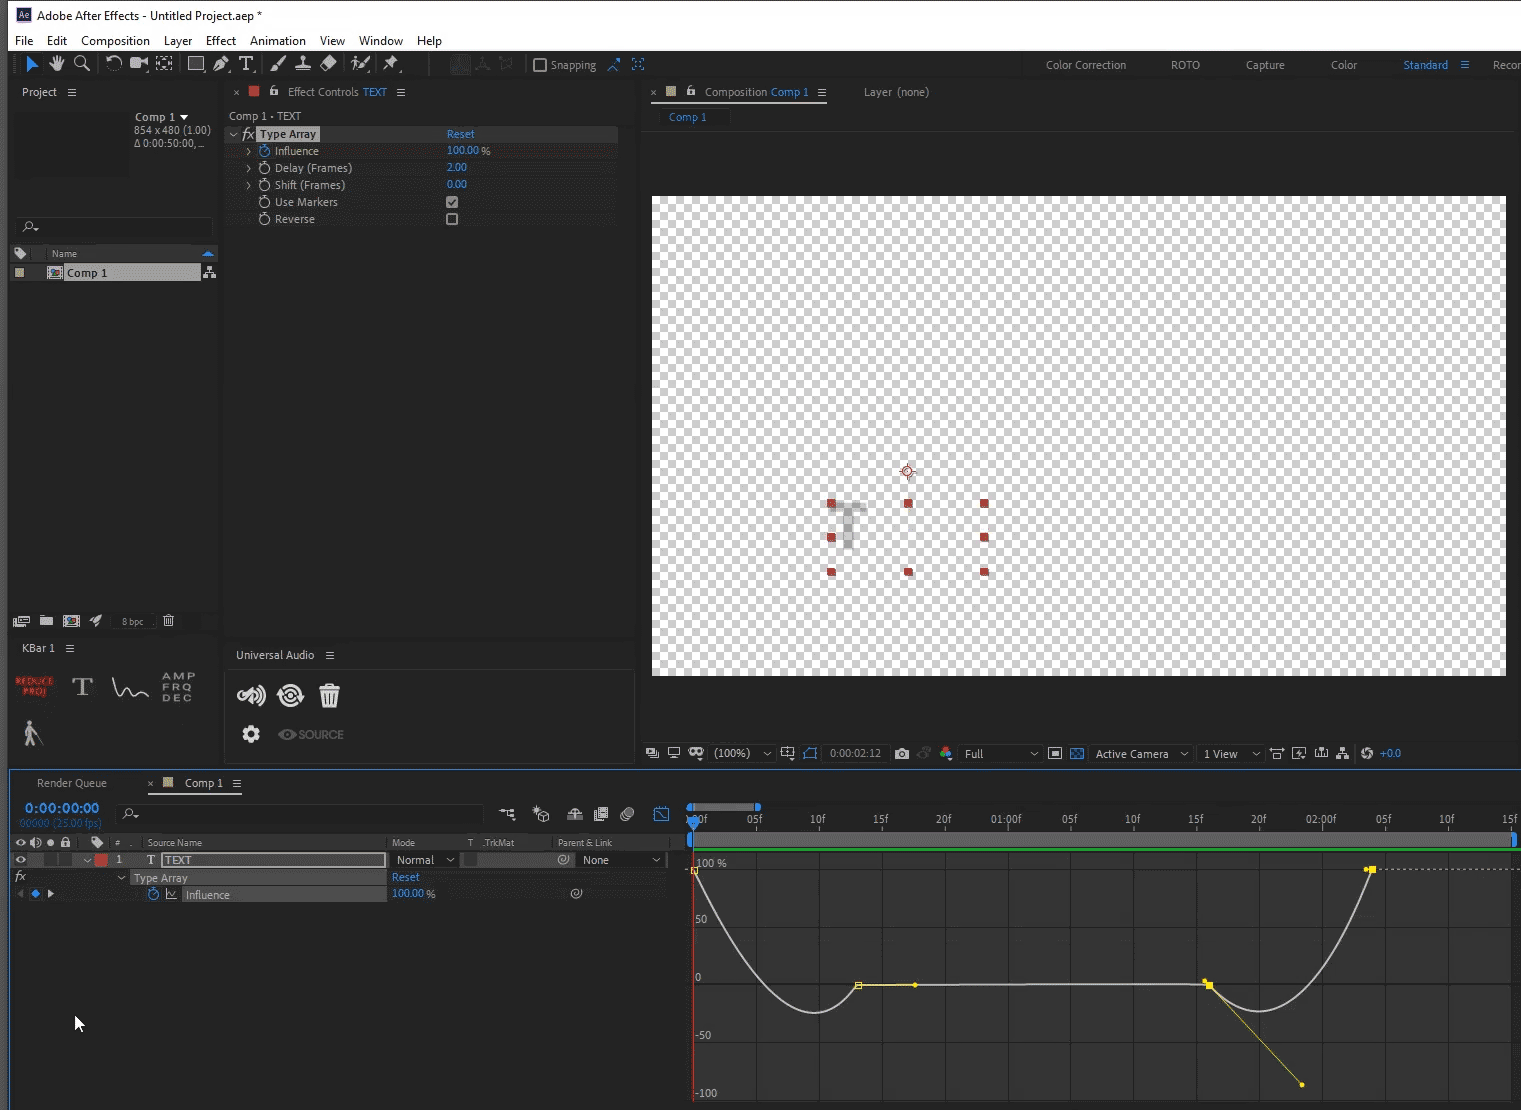This screenshot has height=1110, width=1521.
Task: Toggle frame blending for layers in timeline
Action: [601, 814]
